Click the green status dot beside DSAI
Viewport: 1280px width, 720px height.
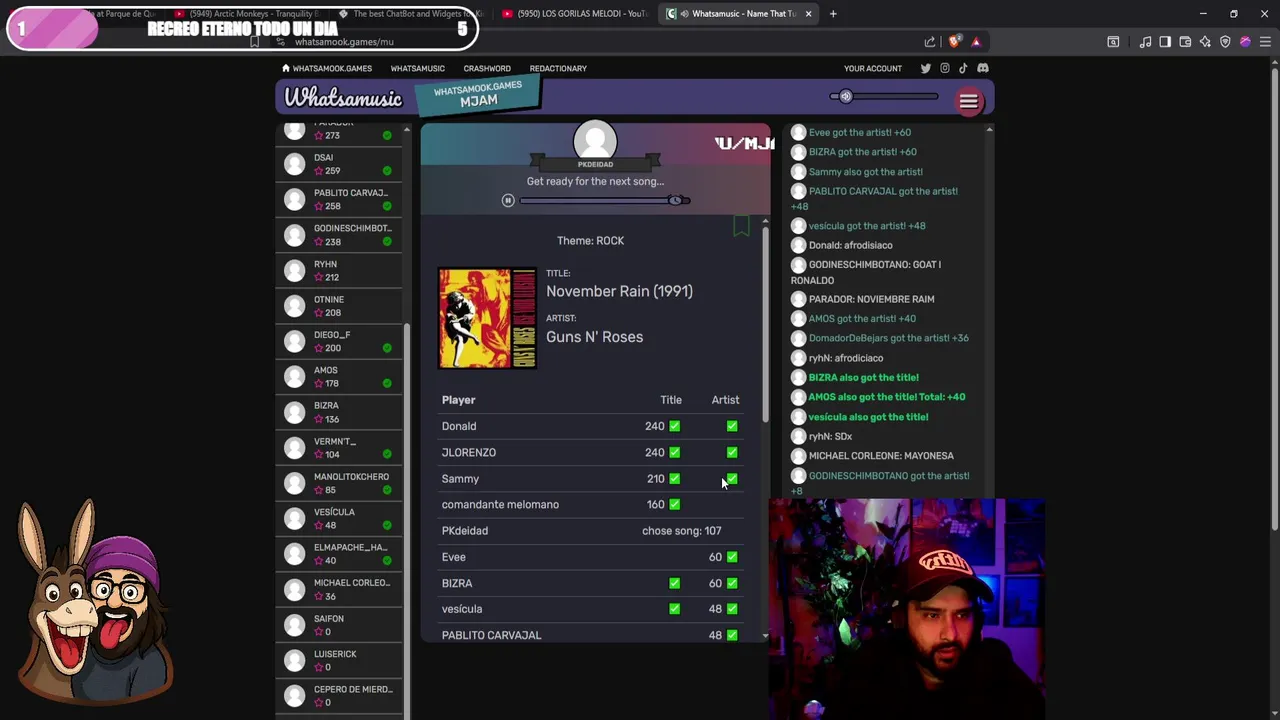pos(387,171)
